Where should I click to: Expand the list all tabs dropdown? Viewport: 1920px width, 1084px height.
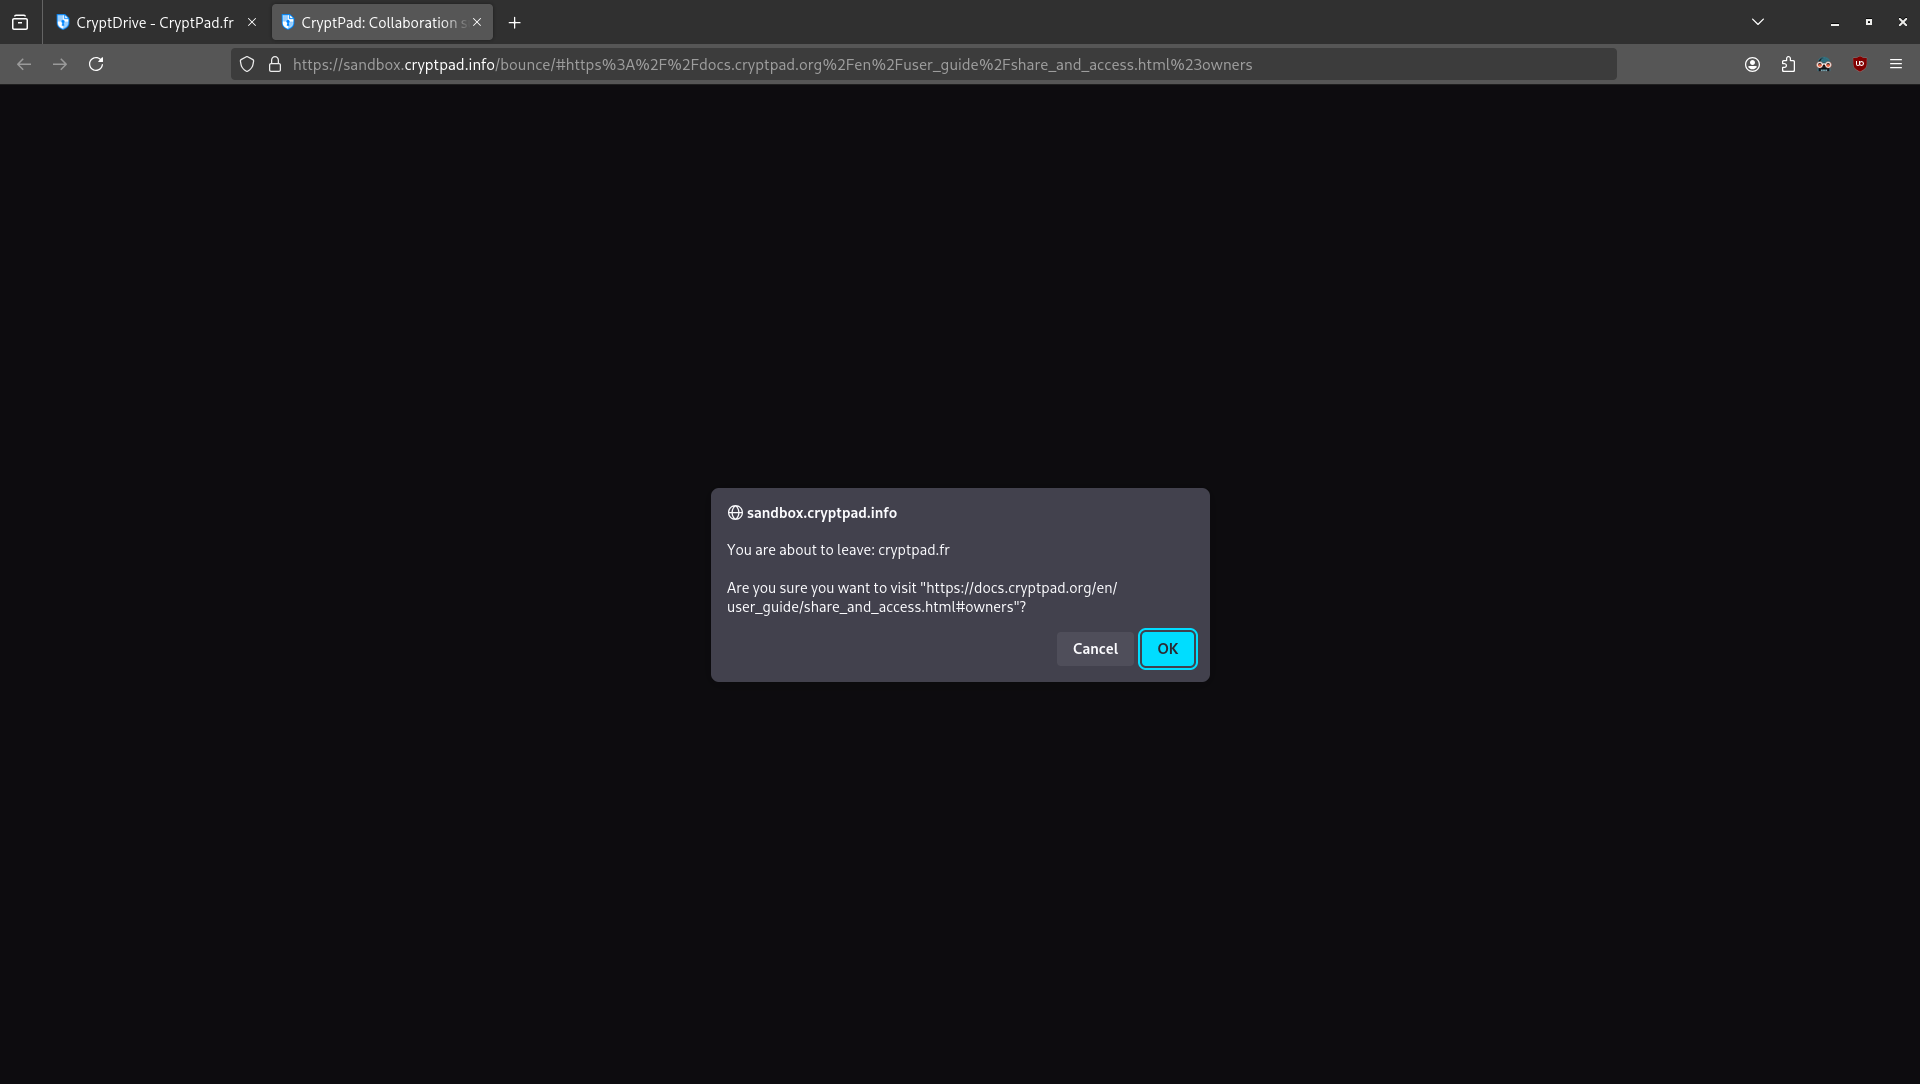(x=1757, y=22)
